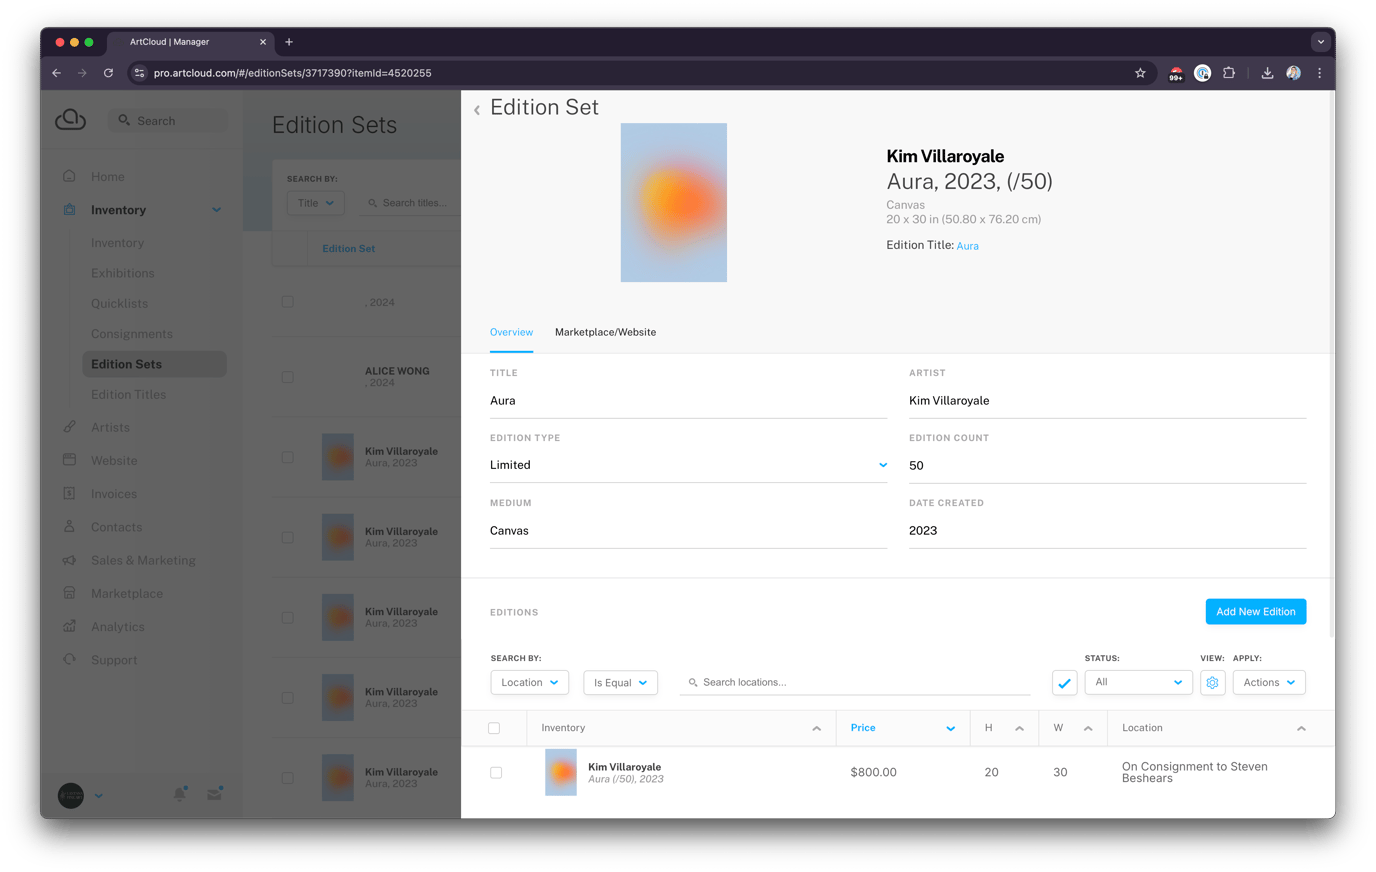This screenshot has width=1376, height=872.
Task: Click the user avatar in sidebar bottom
Action: [x=71, y=795]
